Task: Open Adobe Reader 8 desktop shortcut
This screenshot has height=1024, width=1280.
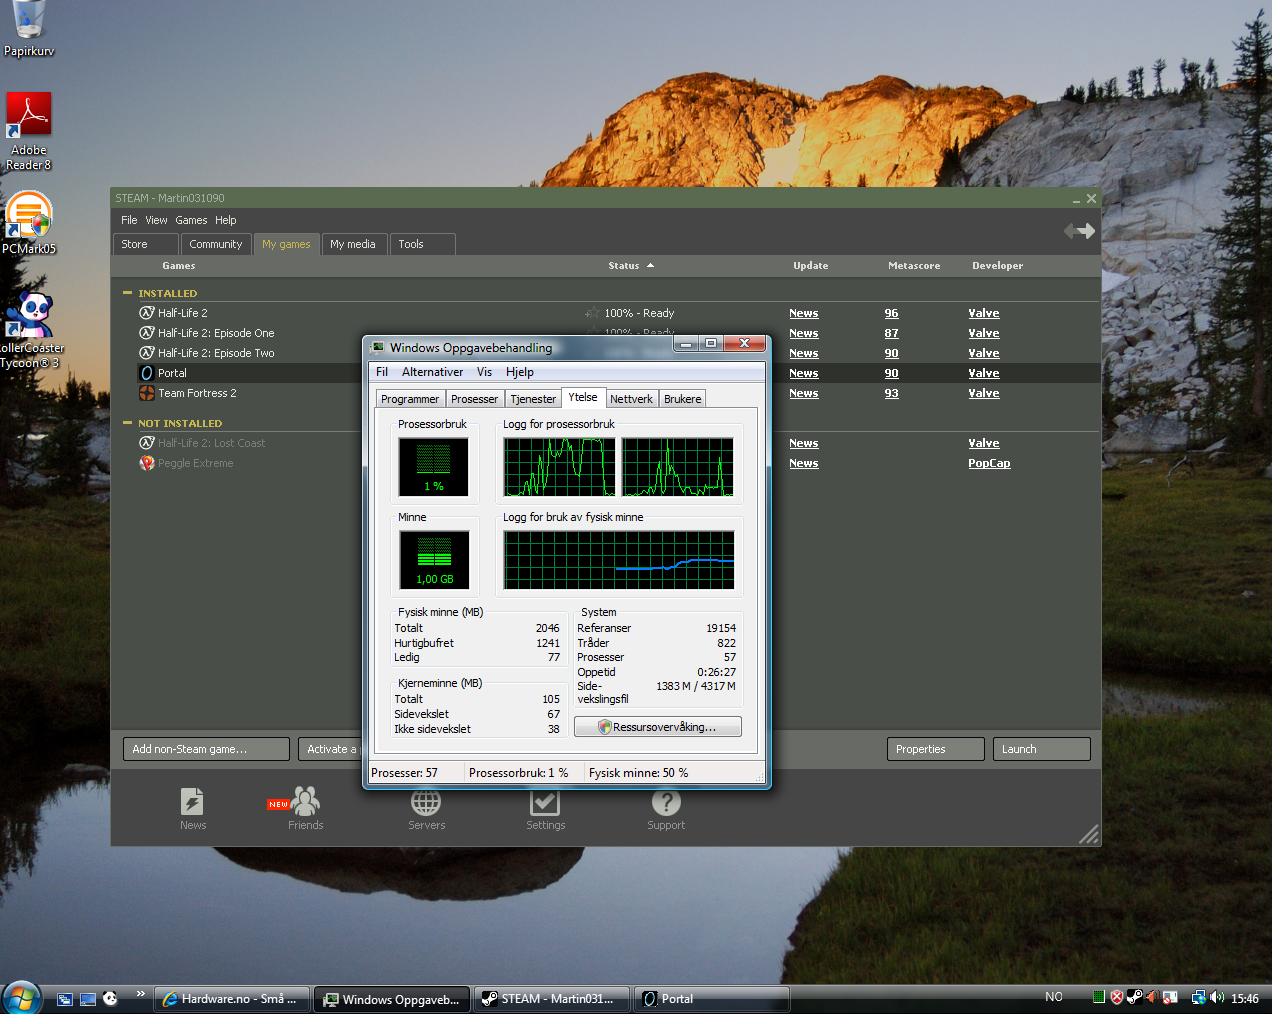Action: 29,131
